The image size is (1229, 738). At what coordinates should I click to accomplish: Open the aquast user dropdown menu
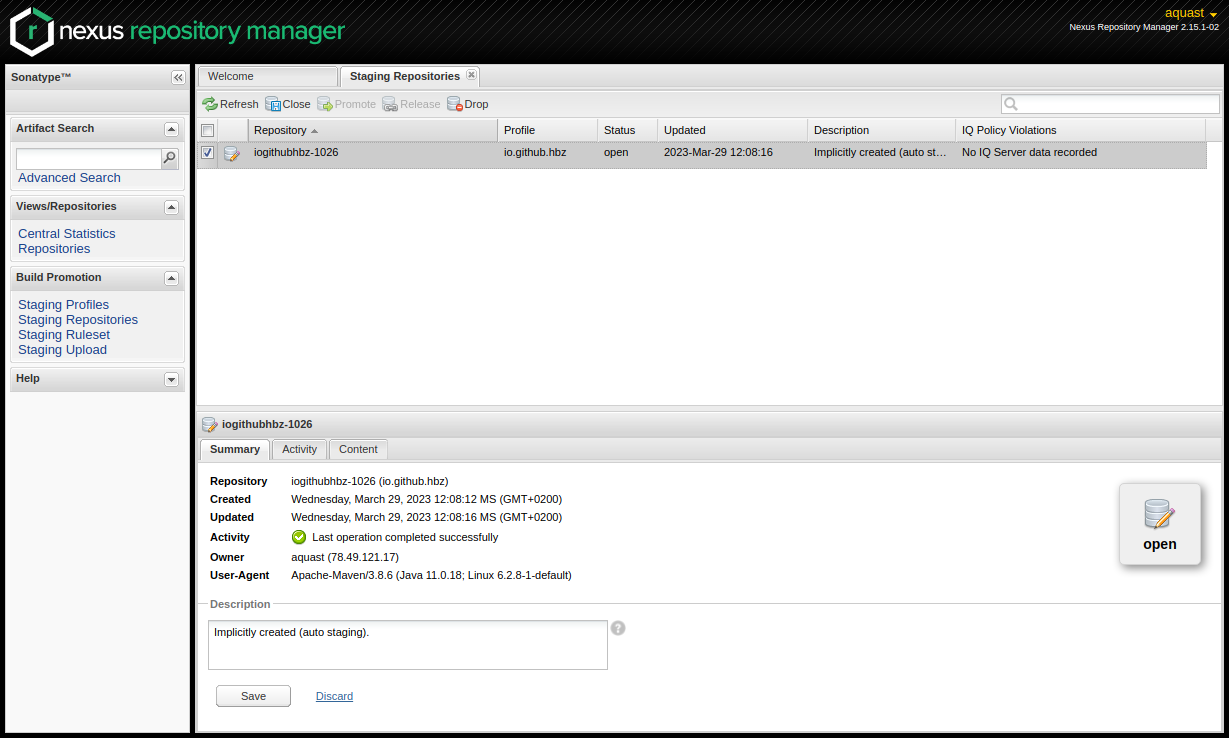coord(1191,13)
